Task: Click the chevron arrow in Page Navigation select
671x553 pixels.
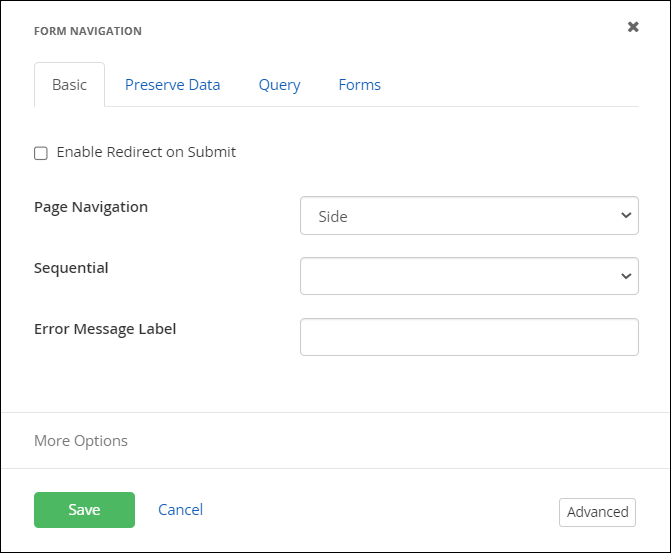Action: pyautogui.click(x=626, y=216)
